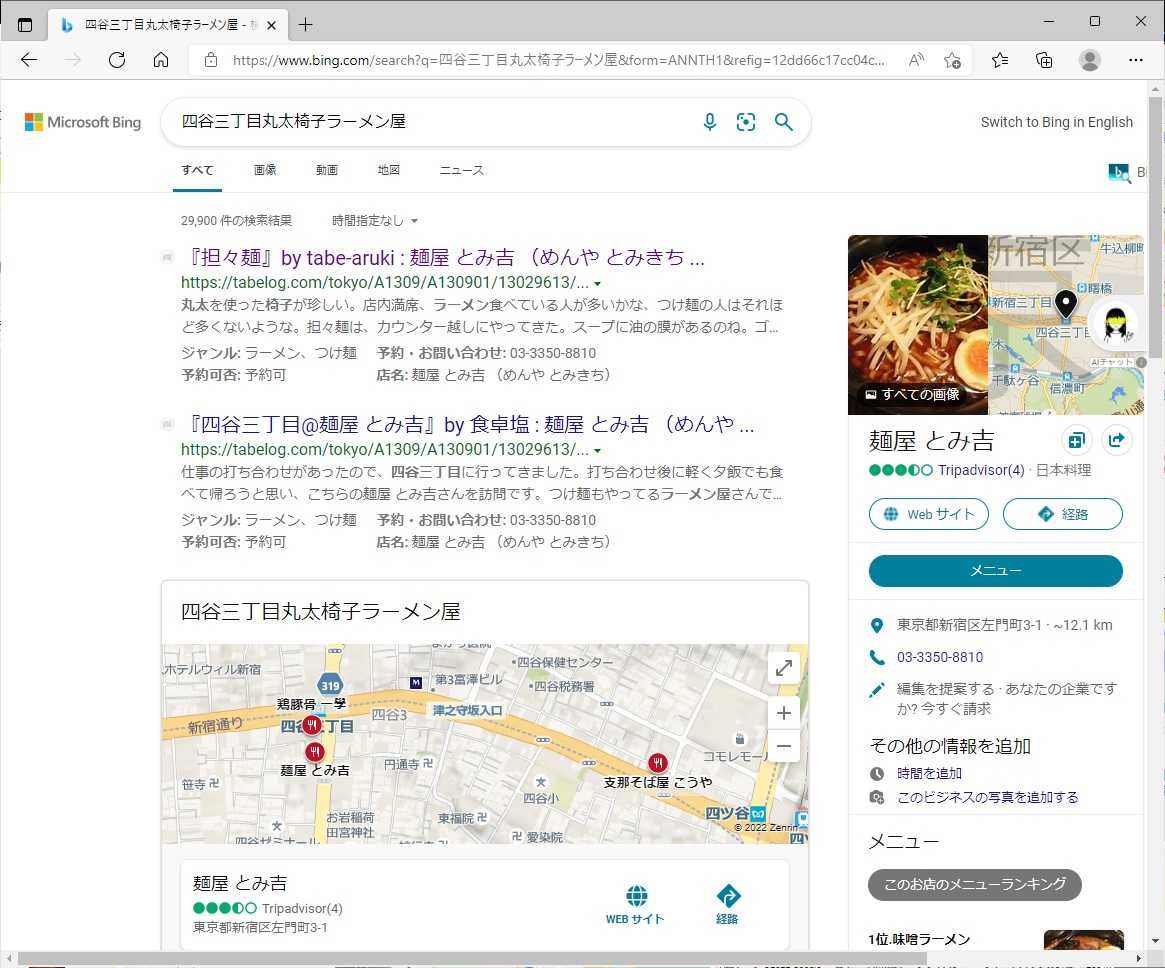This screenshot has height=968, width=1165.
Task: Click the microphone voice search icon
Action: [709, 122]
